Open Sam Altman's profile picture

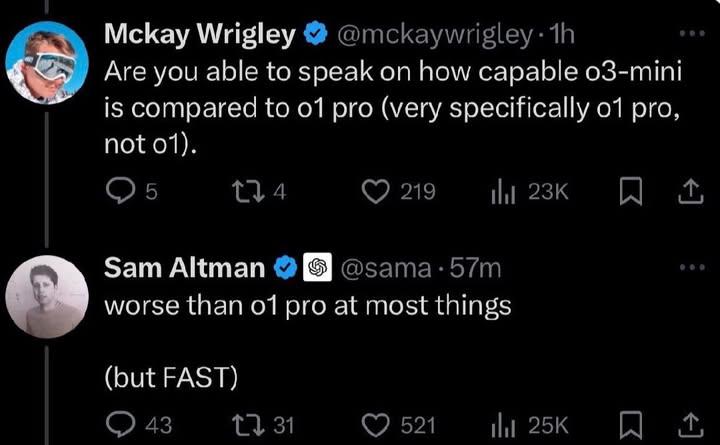click(47, 297)
